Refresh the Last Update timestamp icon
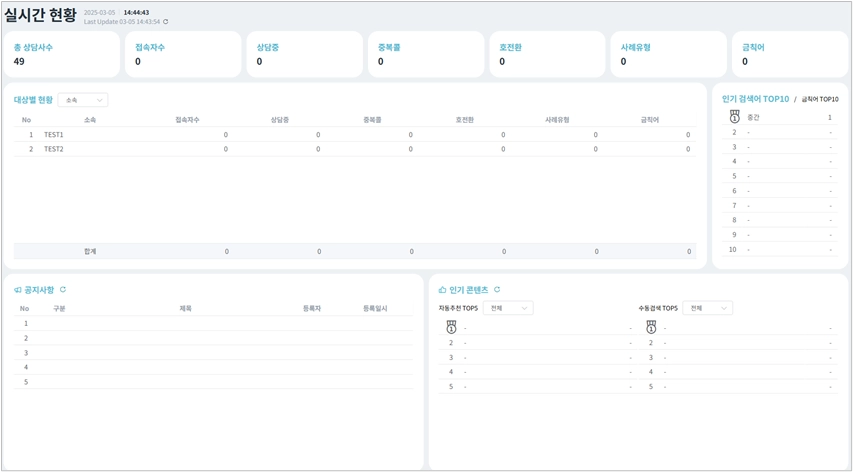853x472 pixels. coord(165,22)
